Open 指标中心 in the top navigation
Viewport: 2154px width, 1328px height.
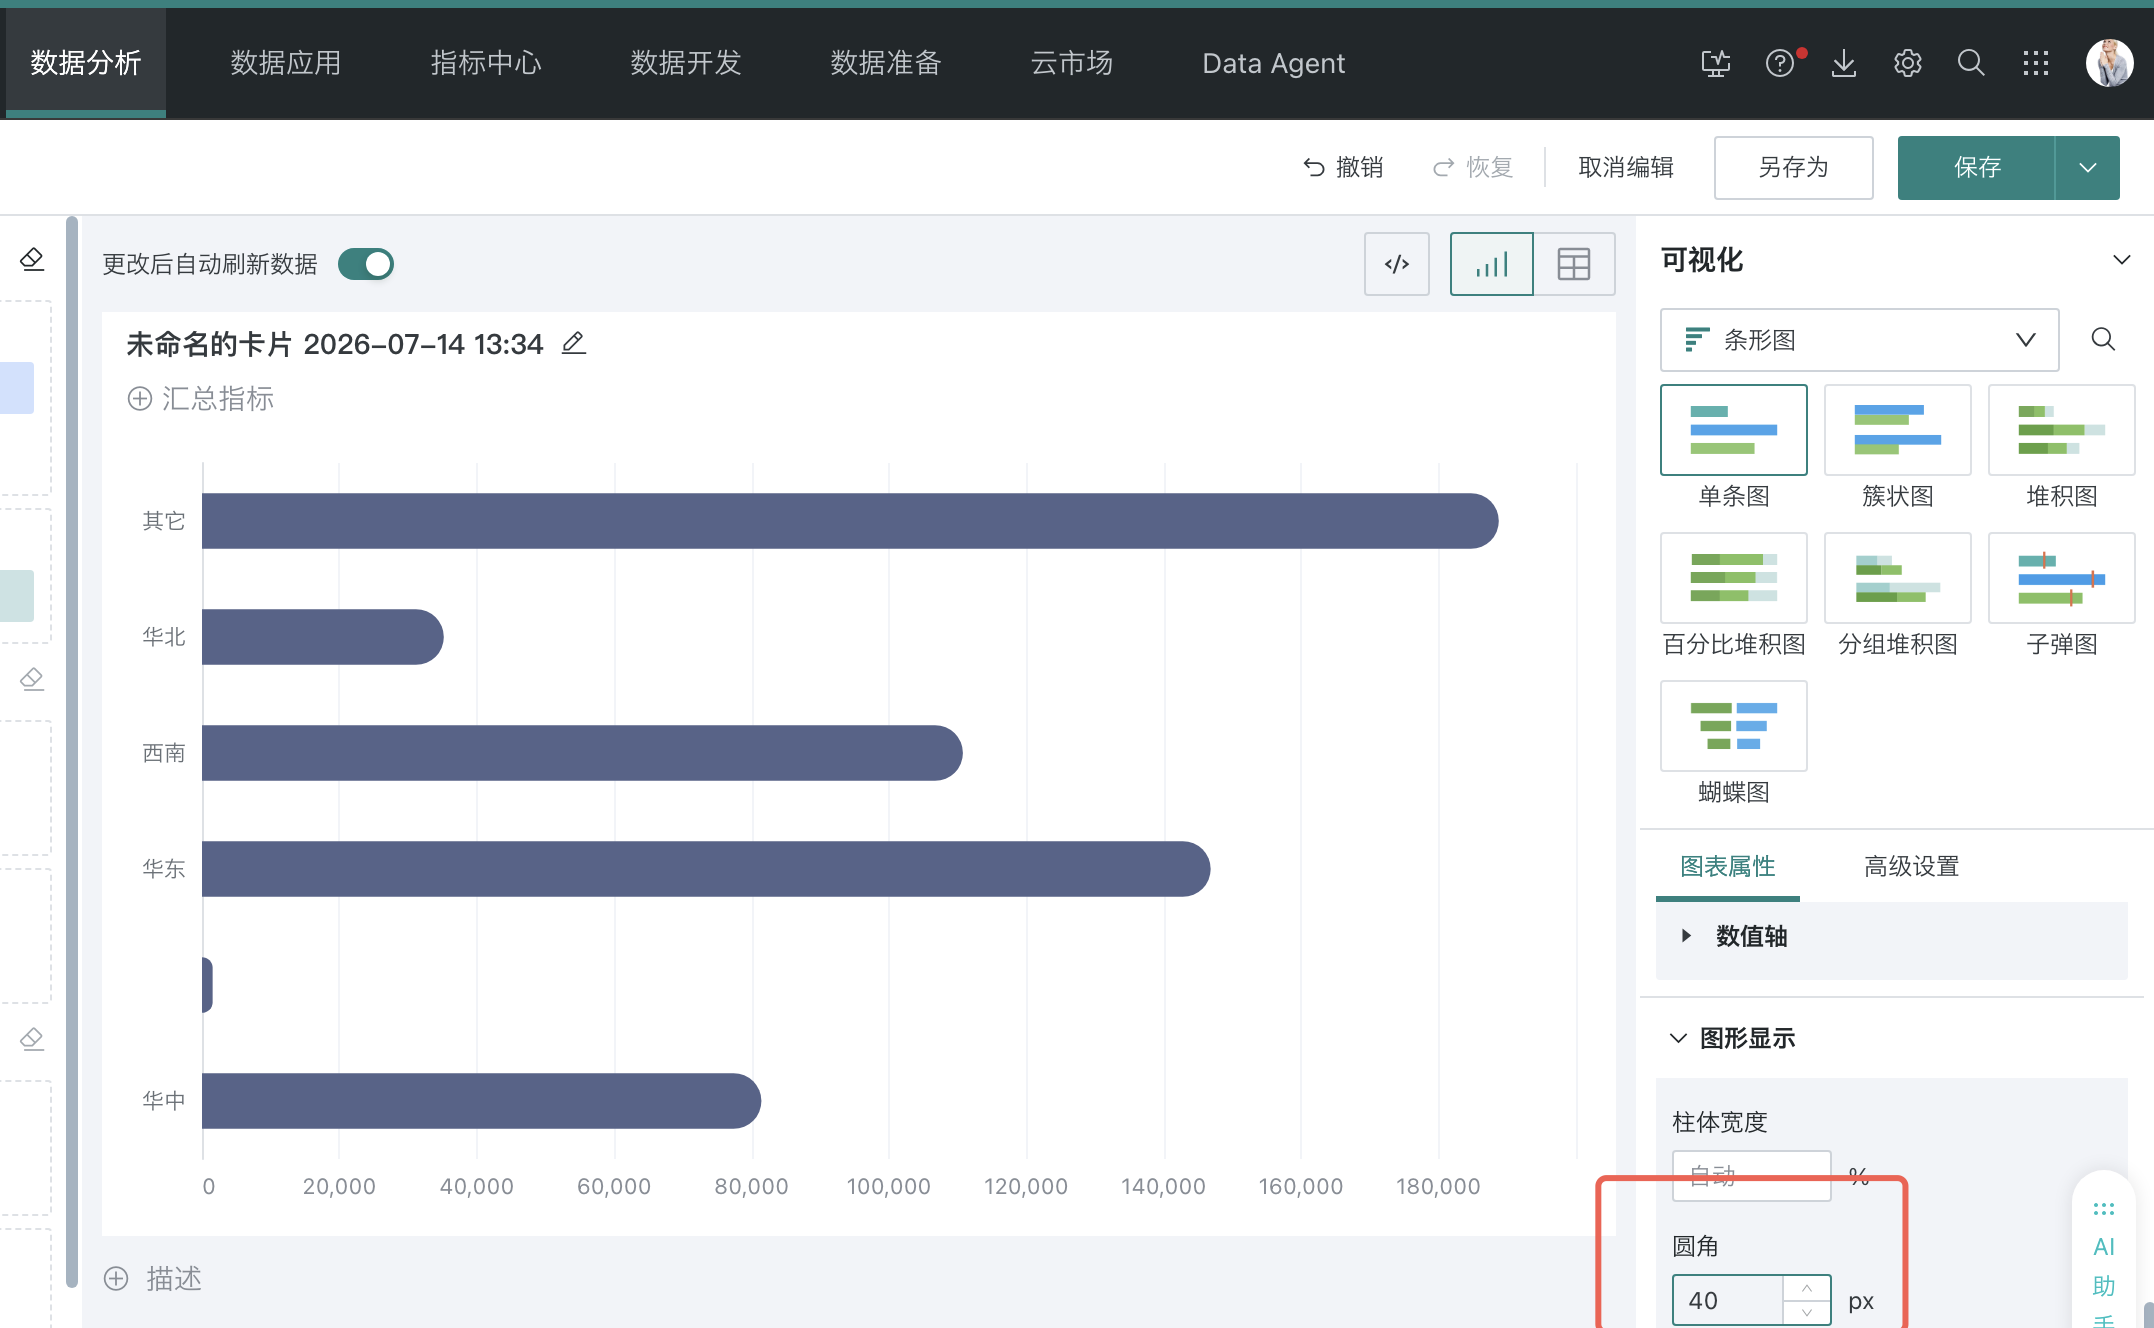tap(486, 63)
